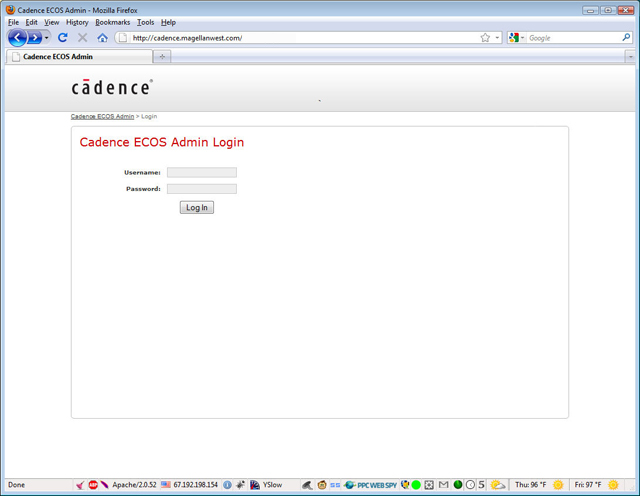Go back with the Back arrow
The height and width of the screenshot is (496, 640).
(17, 38)
